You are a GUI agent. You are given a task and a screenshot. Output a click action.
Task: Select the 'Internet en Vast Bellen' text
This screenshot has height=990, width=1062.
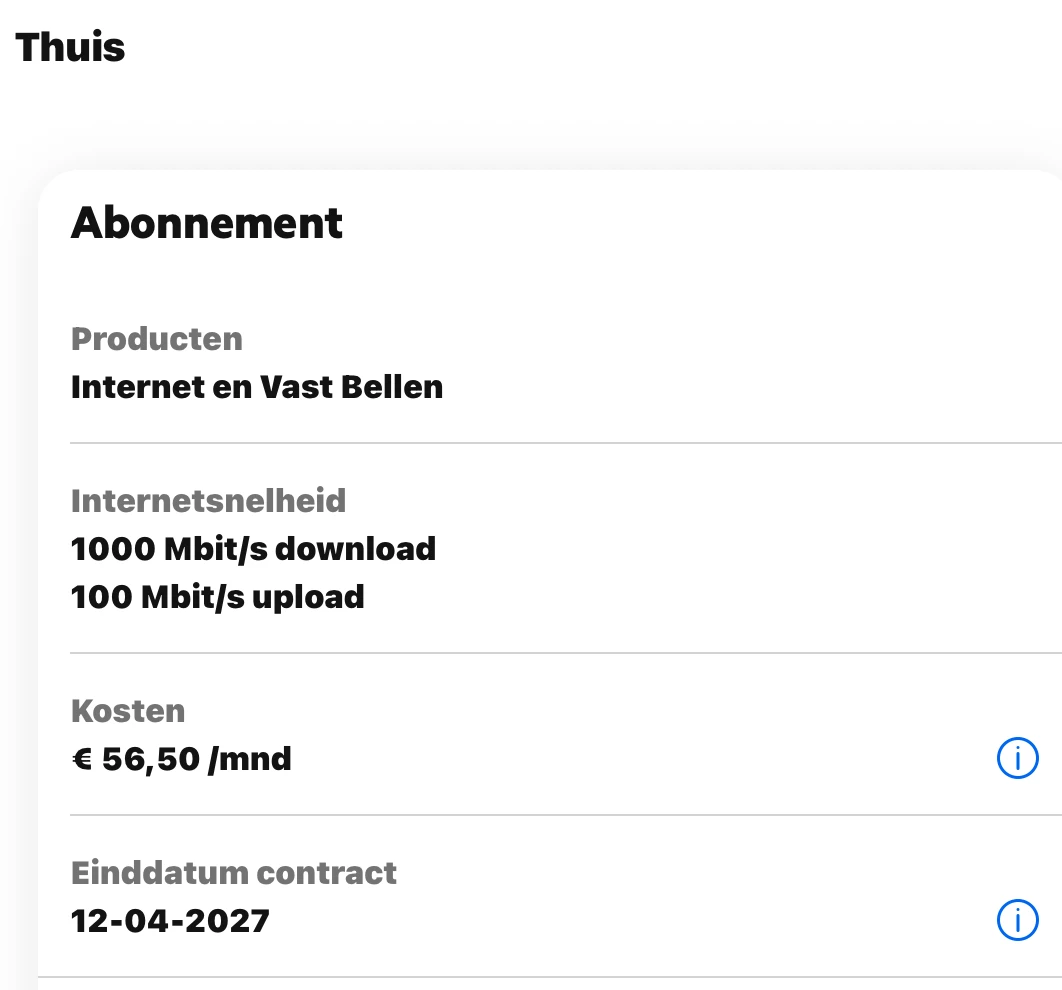257,387
